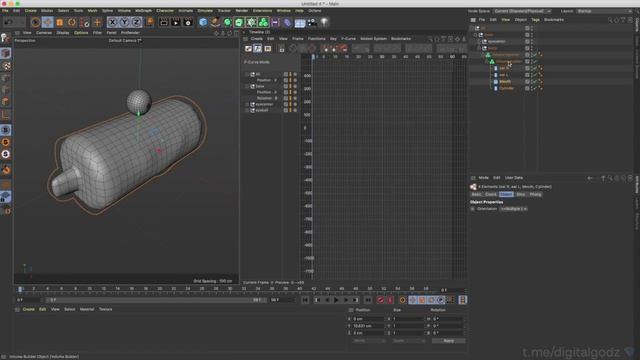Open the green generators palette
The height and width of the screenshot is (360, 640).
point(227,22)
